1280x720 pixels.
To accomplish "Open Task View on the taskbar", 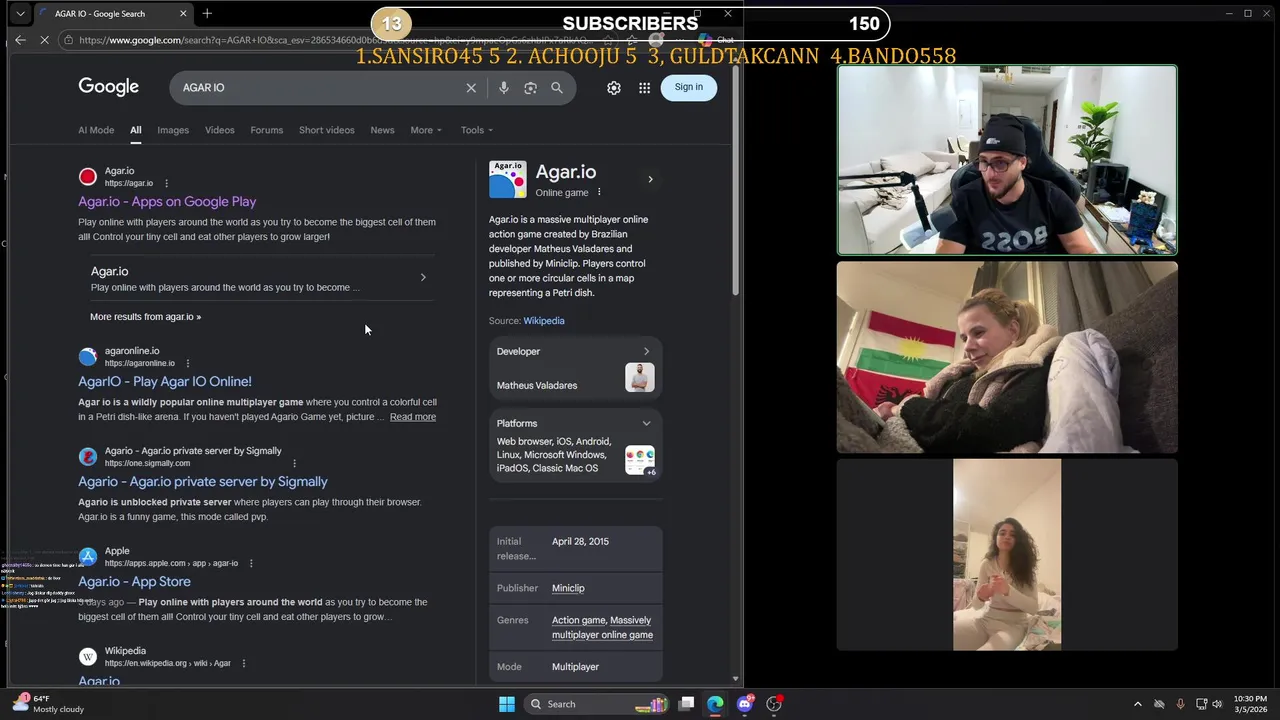I will (x=686, y=704).
